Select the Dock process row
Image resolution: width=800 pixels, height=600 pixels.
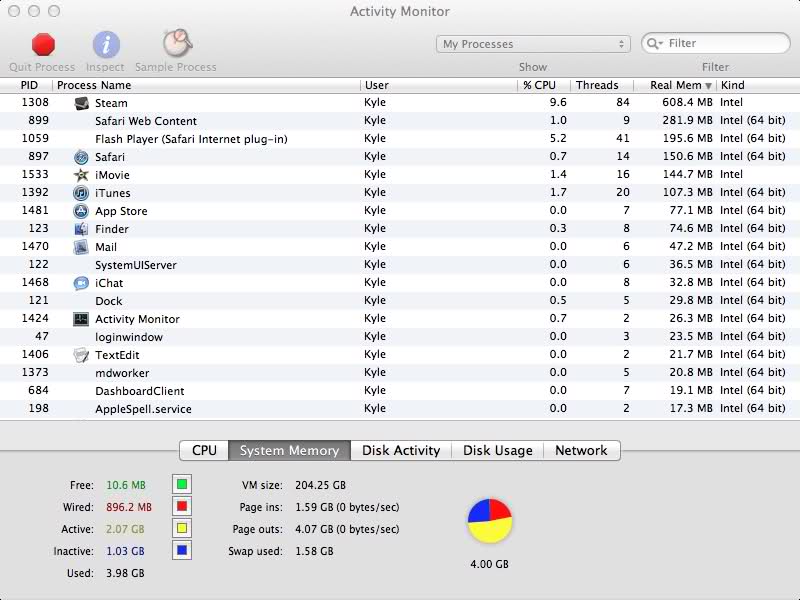coord(400,301)
